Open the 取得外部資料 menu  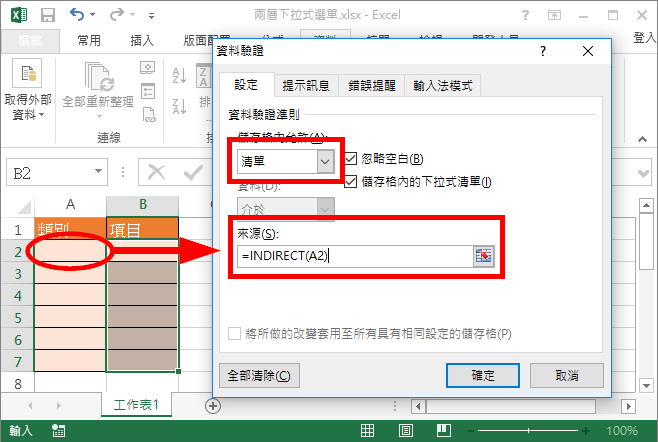28,90
